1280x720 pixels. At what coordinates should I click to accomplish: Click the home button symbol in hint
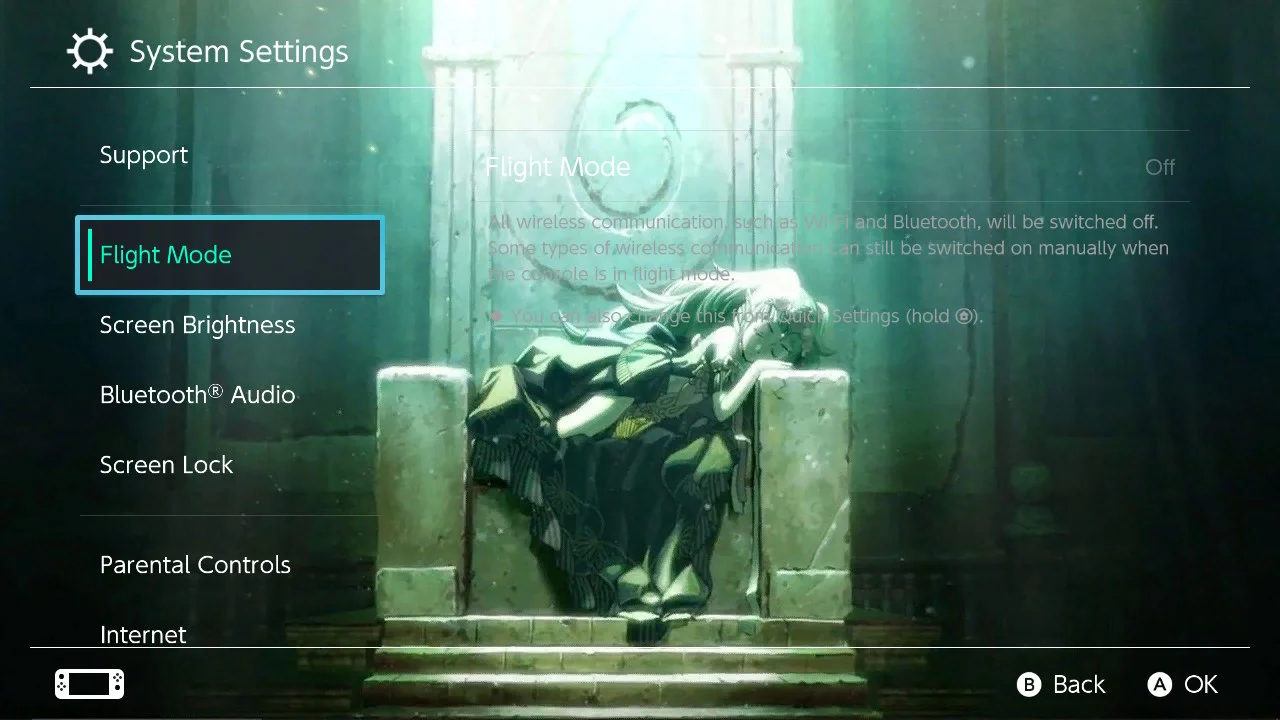[964, 316]
